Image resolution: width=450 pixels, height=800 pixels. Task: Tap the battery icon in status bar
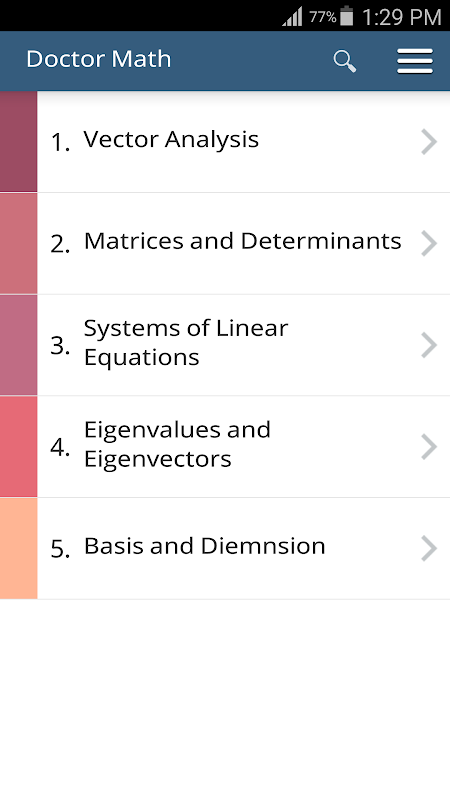[346, 16]
